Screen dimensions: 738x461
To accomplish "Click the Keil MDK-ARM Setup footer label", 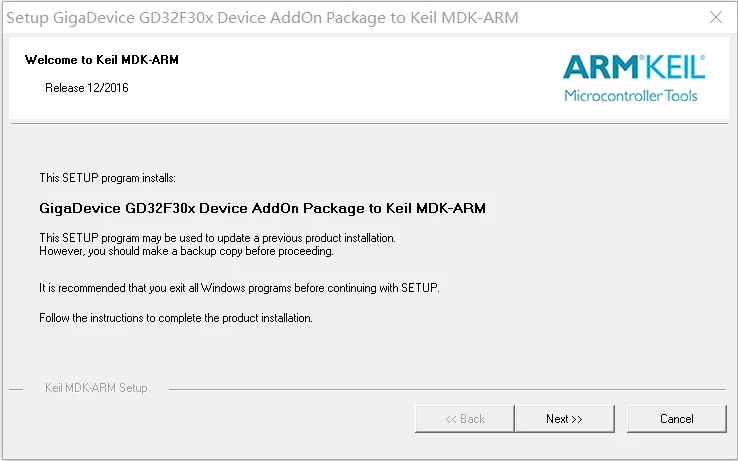I will [x=96, y=388].
